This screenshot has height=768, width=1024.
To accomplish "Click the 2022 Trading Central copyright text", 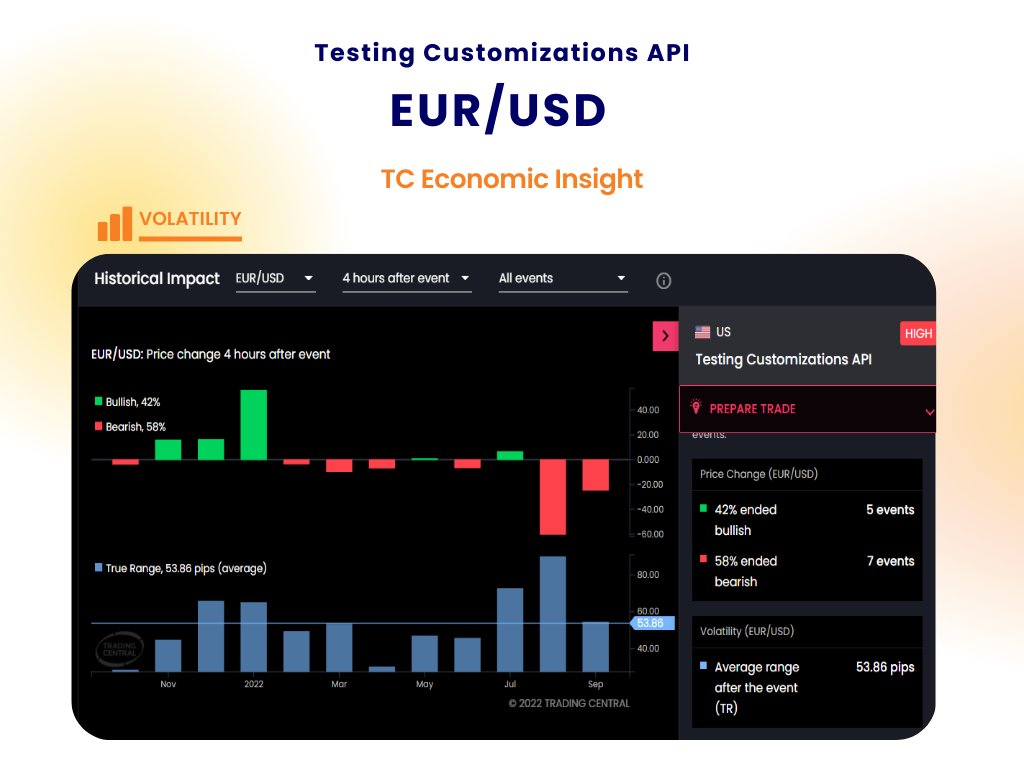I will [569, 703].
